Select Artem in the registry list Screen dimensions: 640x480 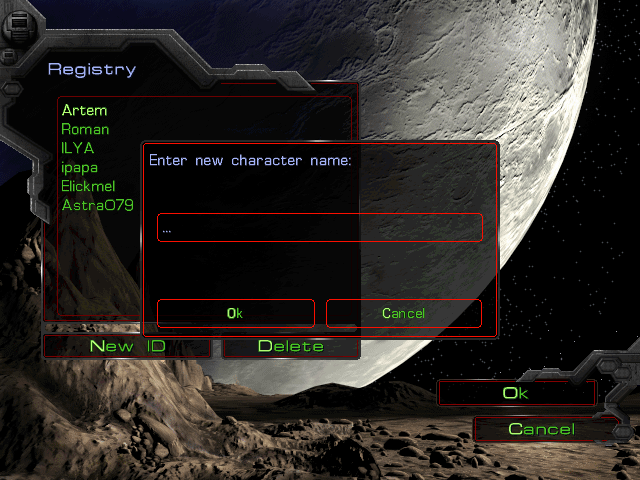[x=84, y=111]
